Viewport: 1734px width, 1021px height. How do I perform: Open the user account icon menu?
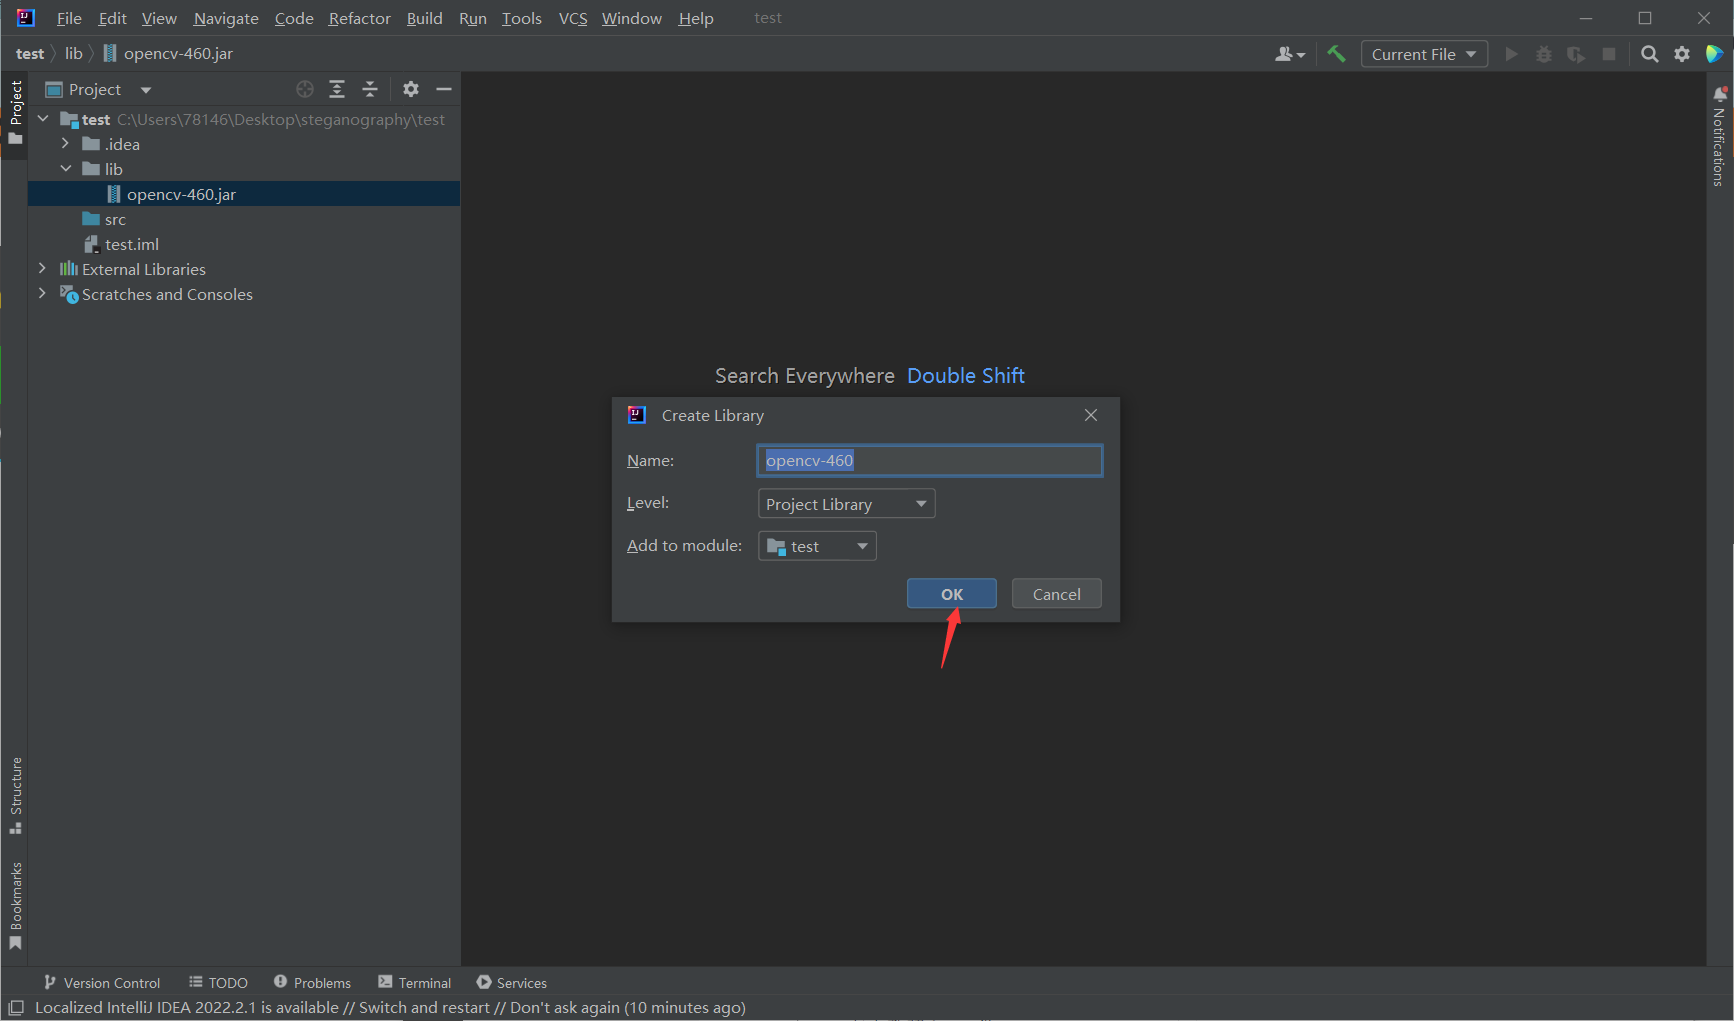(1290, 54)
